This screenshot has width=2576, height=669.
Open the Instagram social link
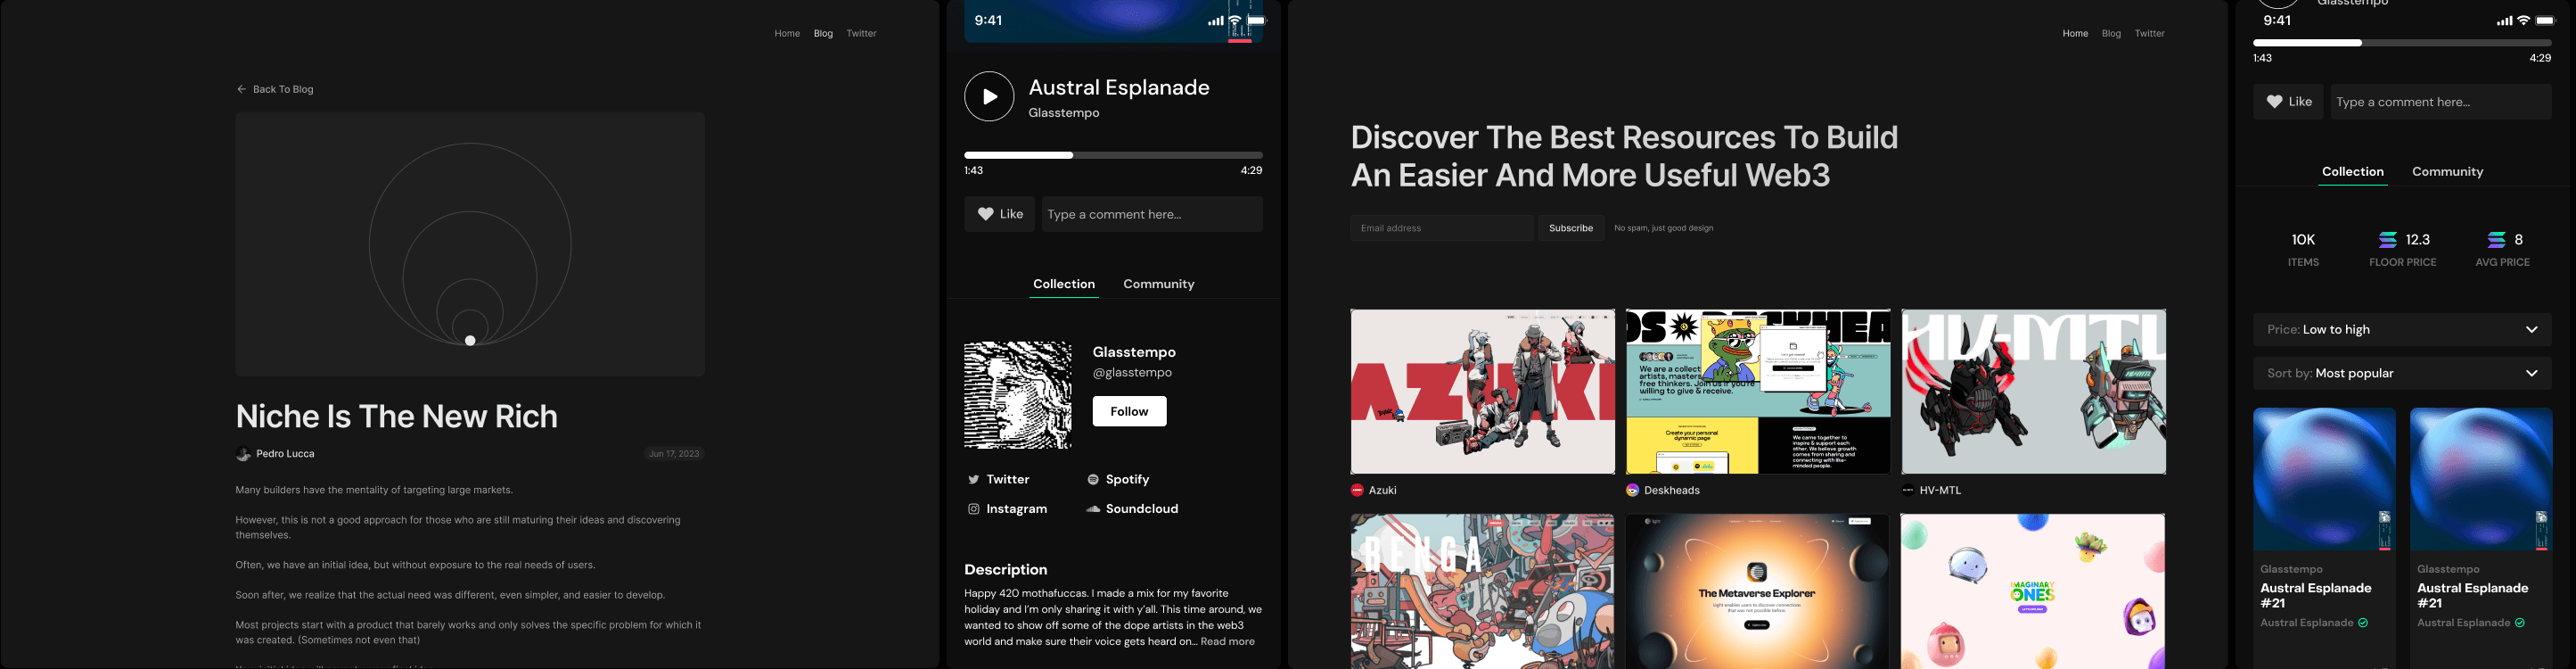coord(1007,509)
